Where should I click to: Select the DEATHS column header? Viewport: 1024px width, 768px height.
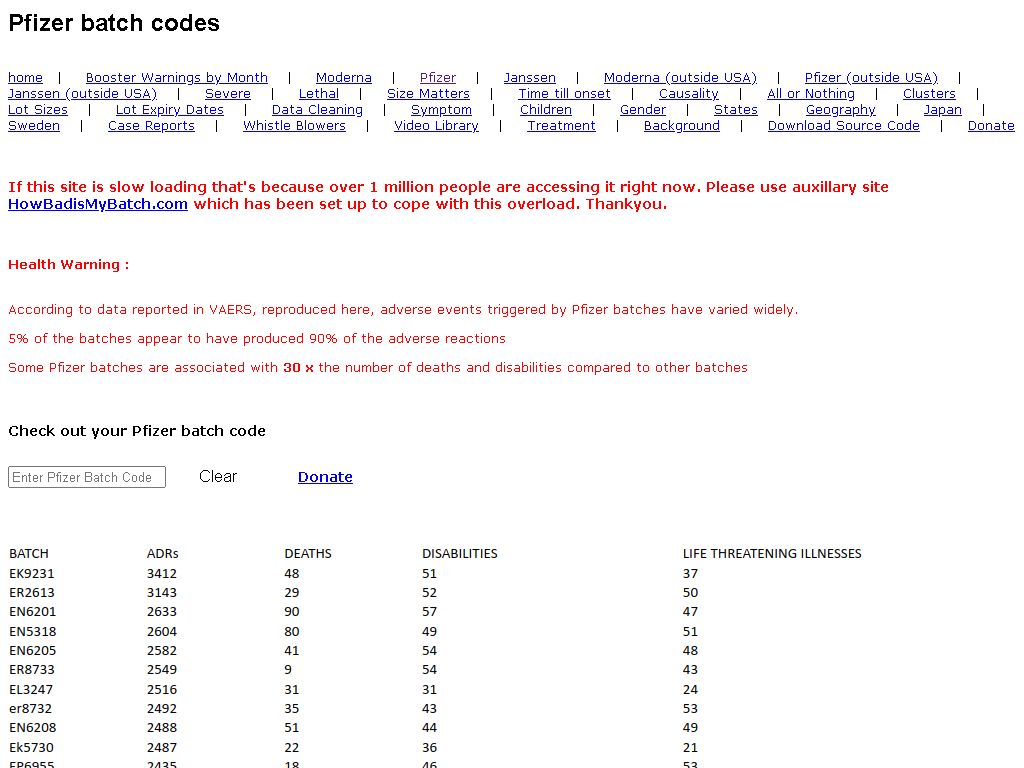coord(308,554)
